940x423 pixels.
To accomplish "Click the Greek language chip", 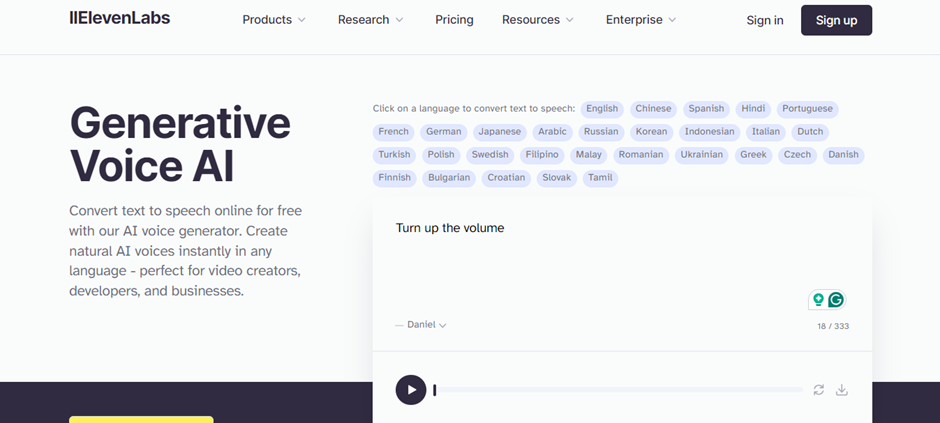I will (753, 155).
